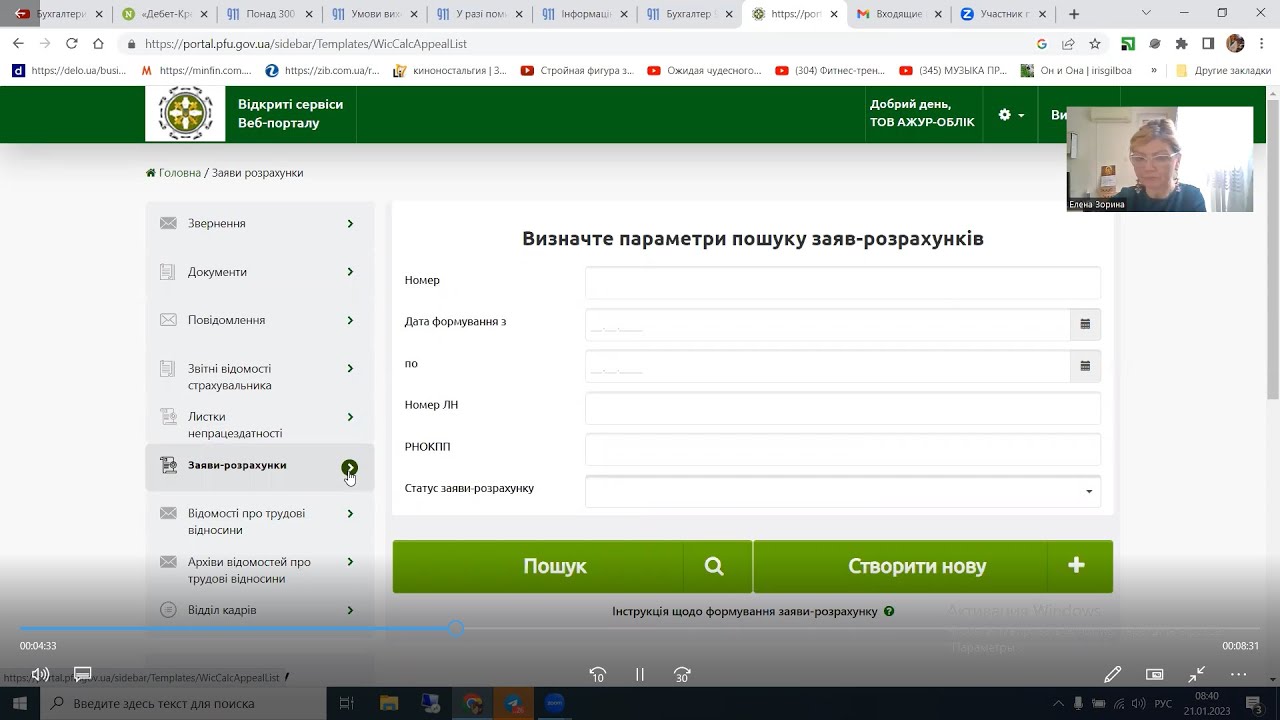1280x720 pixels.
Task: Click the video progress slider handle
Action: [456, 629]
